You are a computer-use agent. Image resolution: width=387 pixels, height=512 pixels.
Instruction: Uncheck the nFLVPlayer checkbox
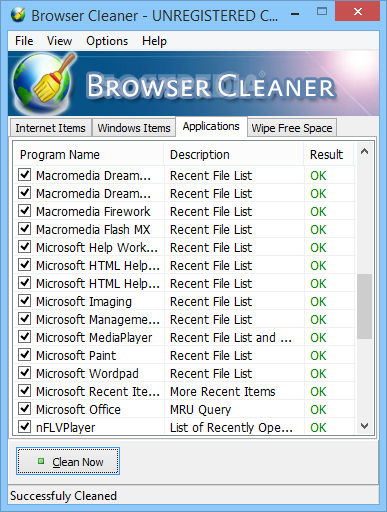pos(25,427)
